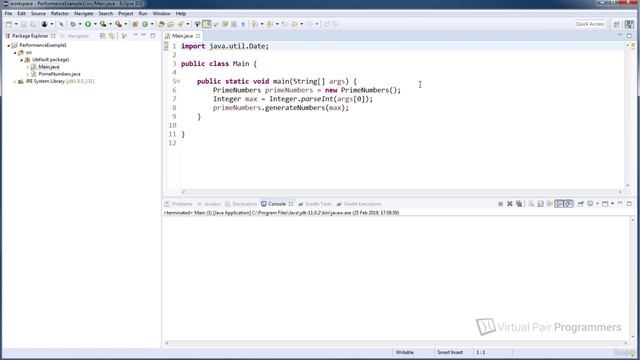Viewport: 640px width, 360px height.
Task: Open the Source menu
Action: (38, 13)
